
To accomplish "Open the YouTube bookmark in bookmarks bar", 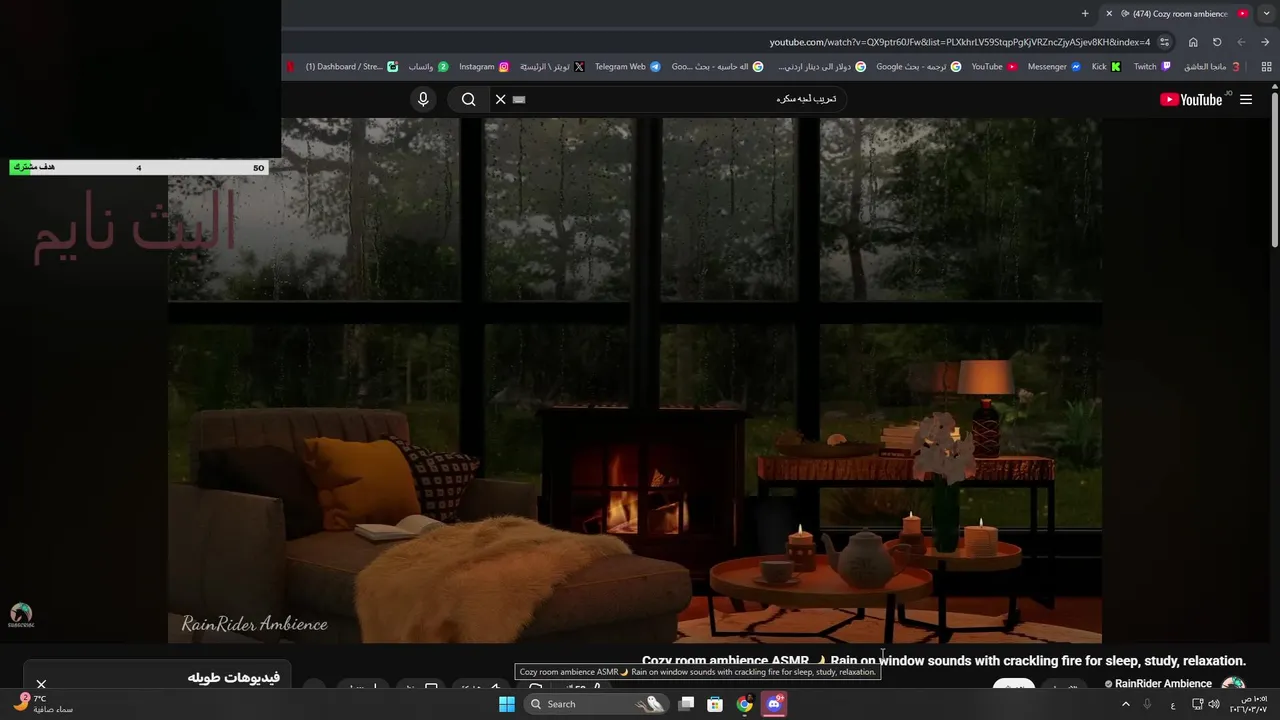I will pyautogui.click(x=994, y=67).
